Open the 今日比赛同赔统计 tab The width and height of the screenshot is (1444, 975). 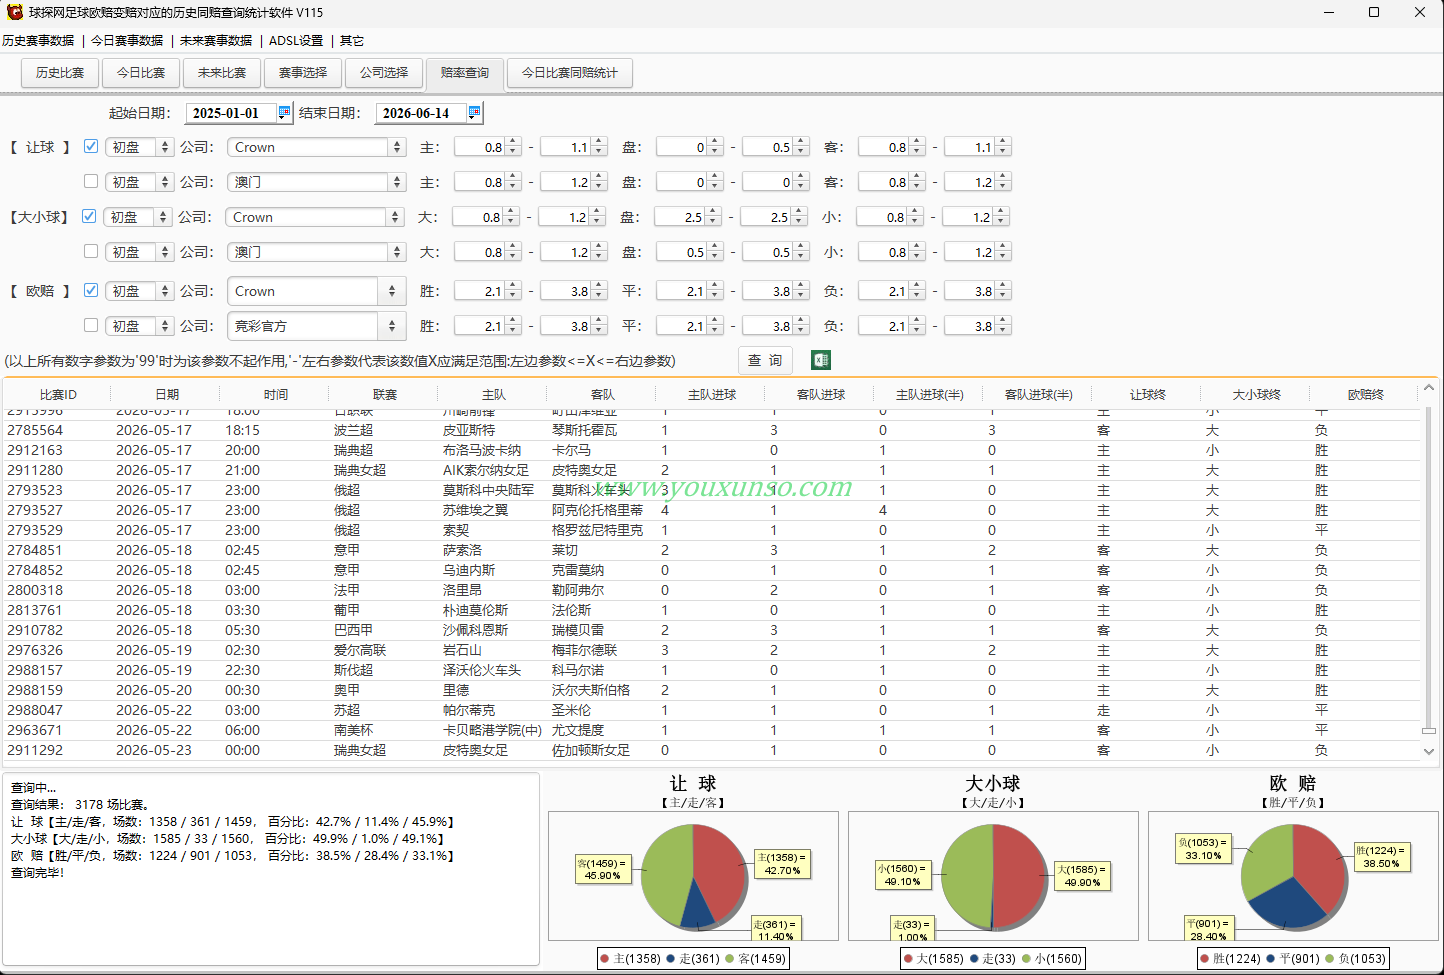(570, 73)
